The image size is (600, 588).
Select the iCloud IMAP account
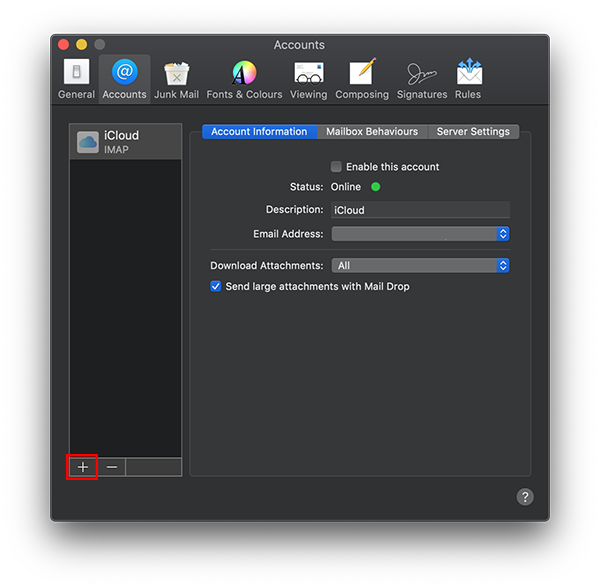(126, 142)
